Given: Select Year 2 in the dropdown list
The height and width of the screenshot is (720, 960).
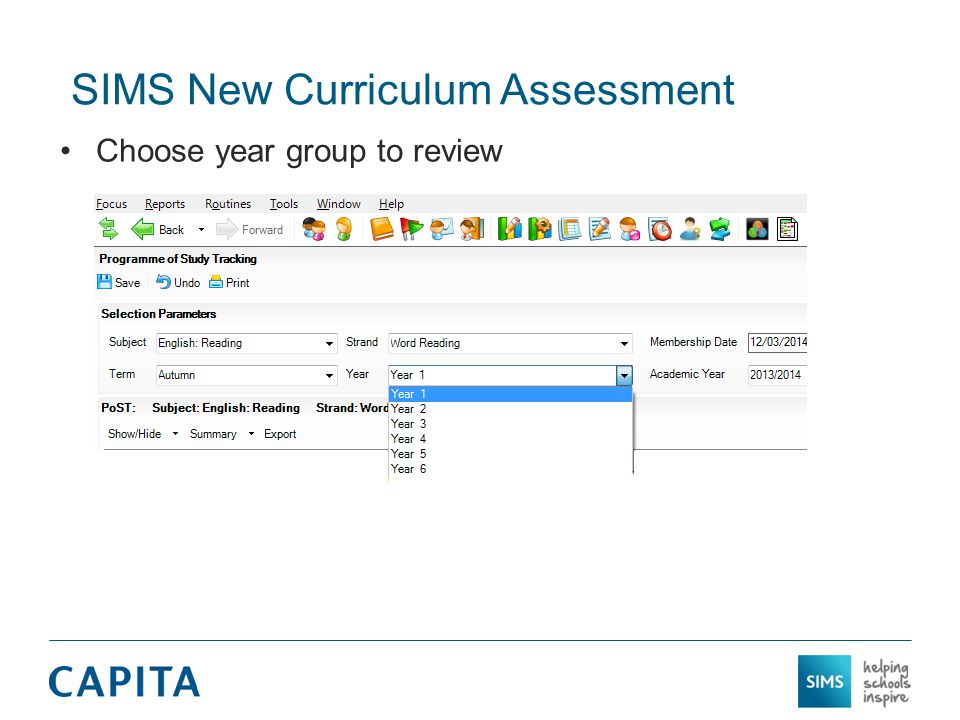Looking at the screenshot, I should pyautogui.click(x=510, y=409).
